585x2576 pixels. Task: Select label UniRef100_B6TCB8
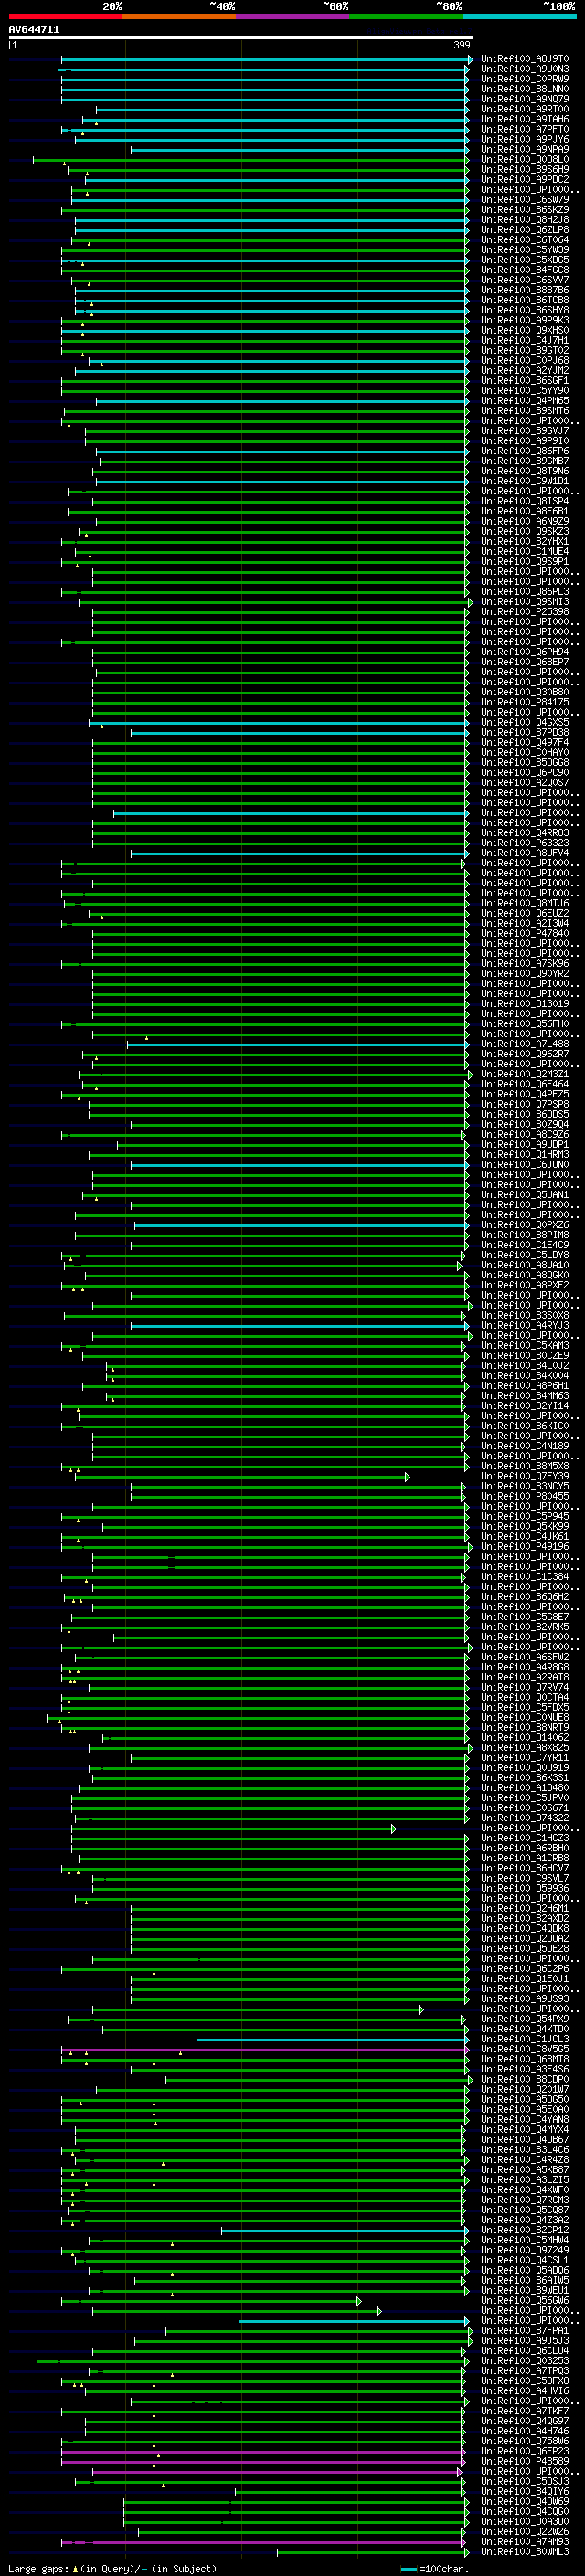[525, 301]
